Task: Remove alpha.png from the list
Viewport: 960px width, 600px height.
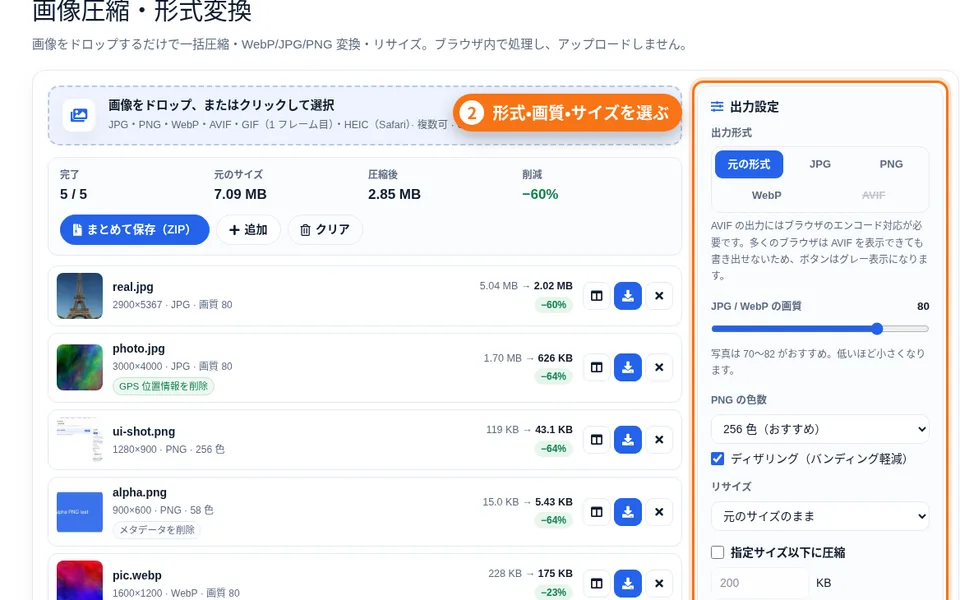Action: pos(659,512)
